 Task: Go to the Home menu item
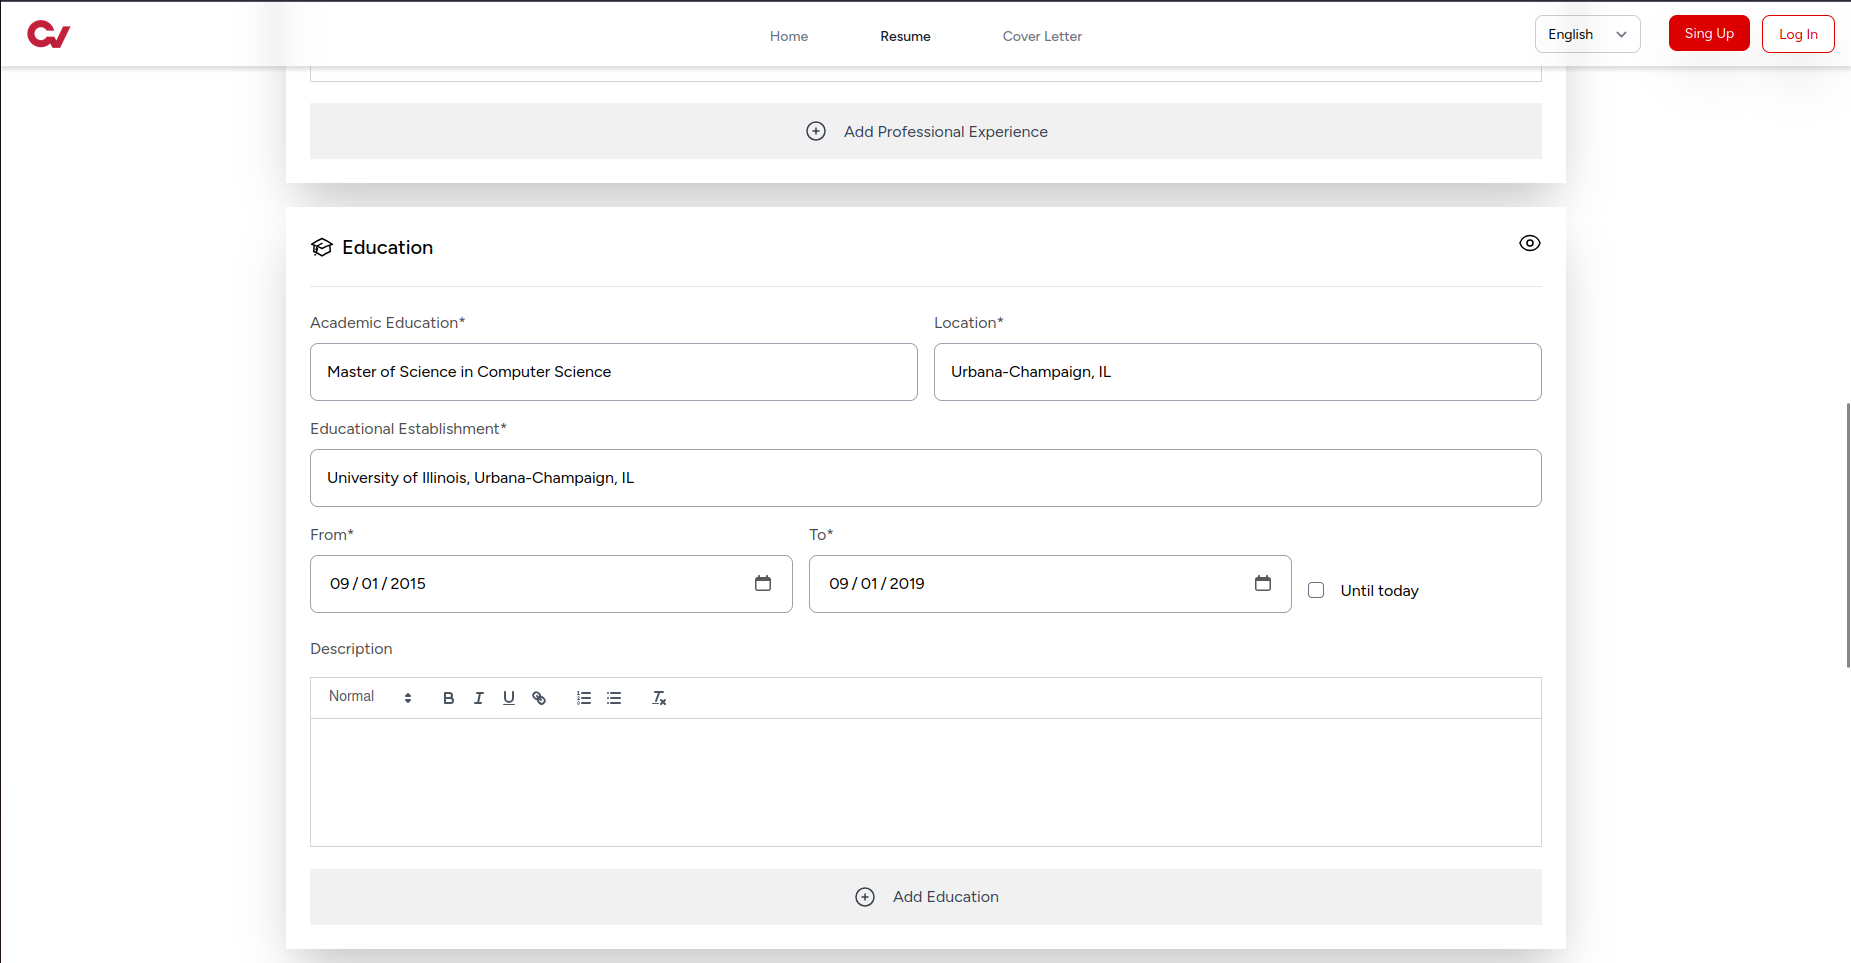(x=788, y=36)
